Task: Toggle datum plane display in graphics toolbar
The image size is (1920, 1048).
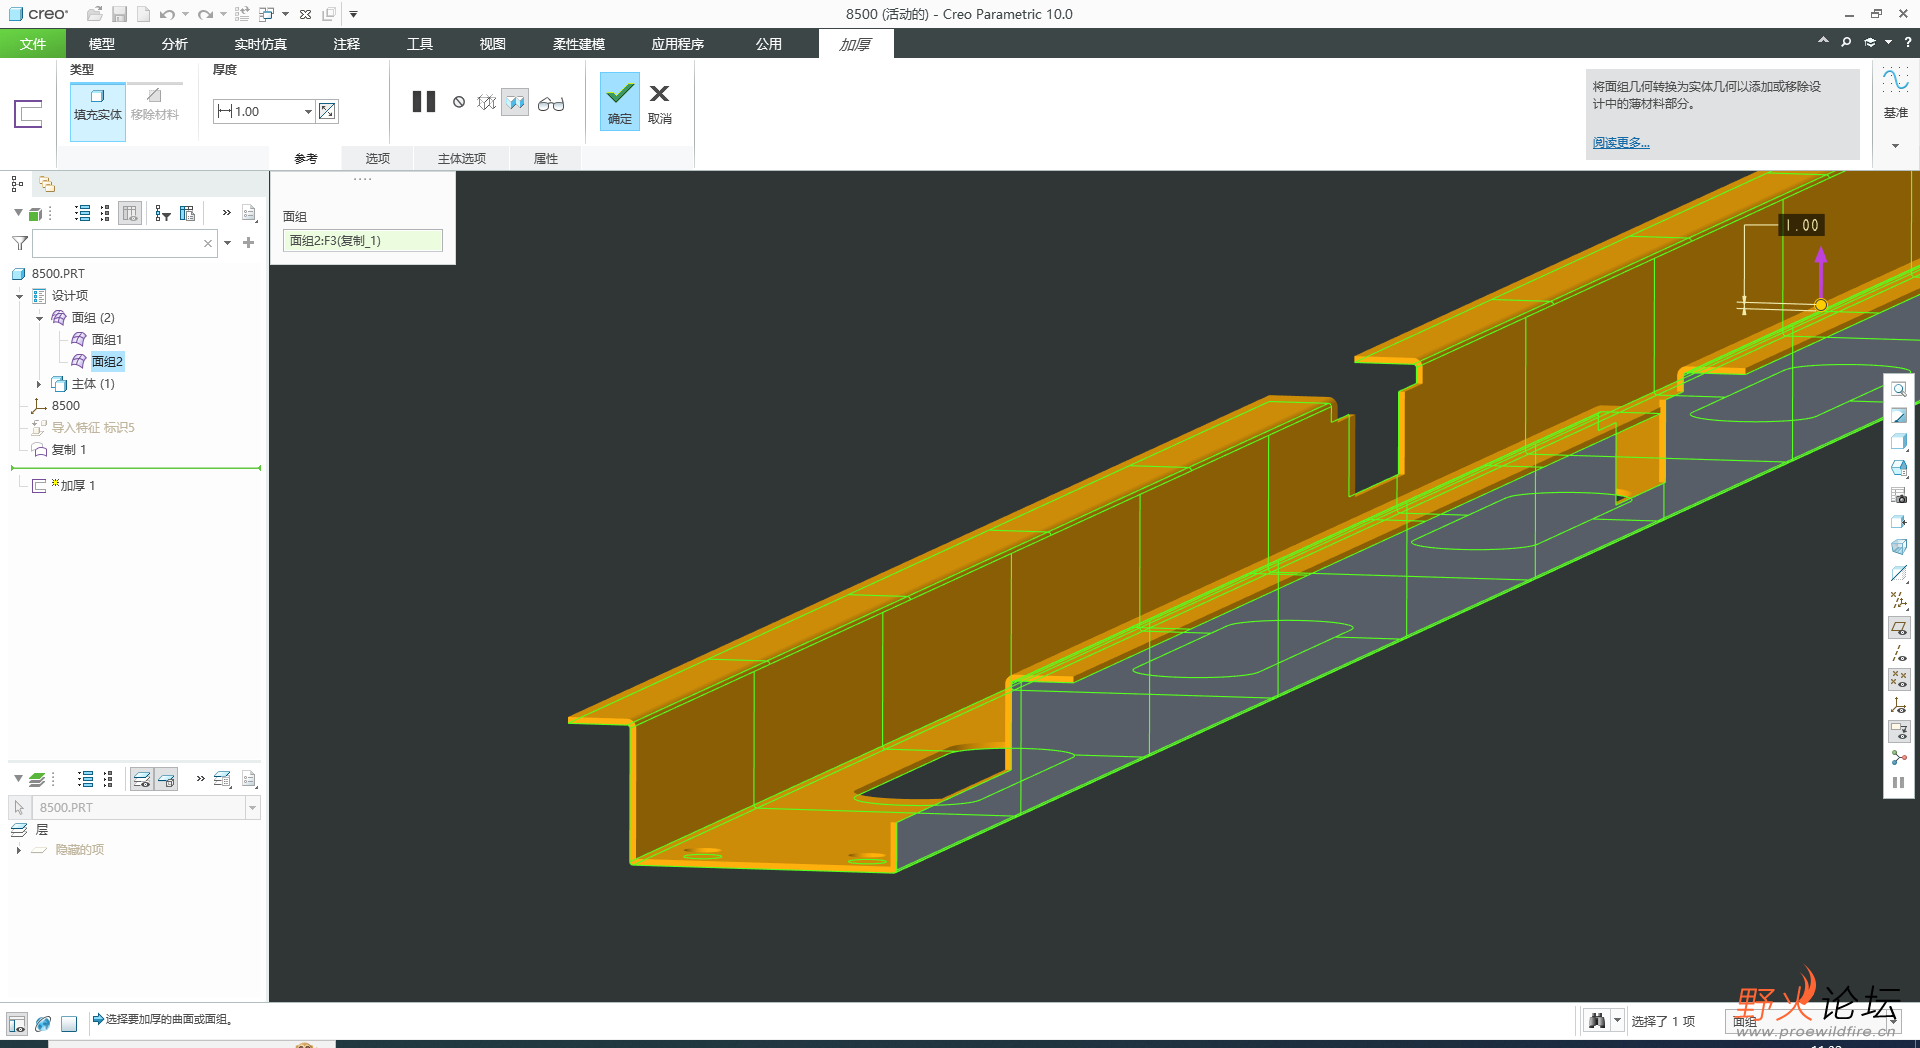Action: click(1898, 628)
